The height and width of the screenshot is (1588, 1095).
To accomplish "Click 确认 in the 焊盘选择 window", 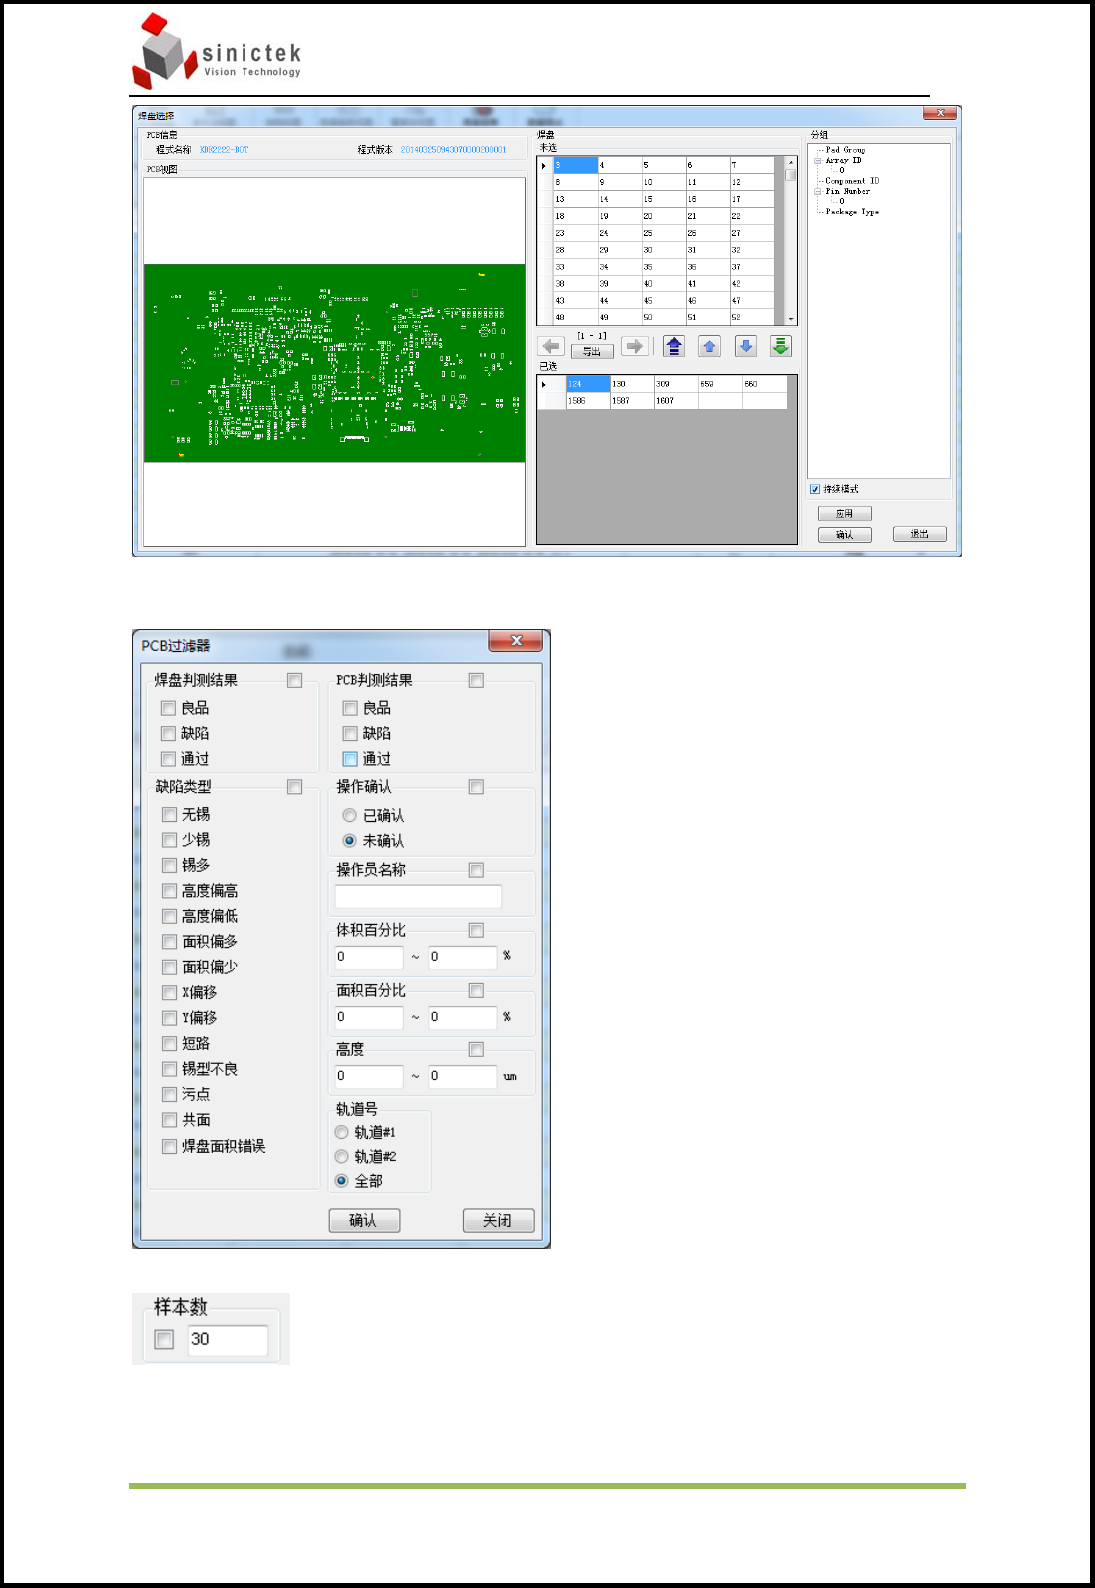I will pyautogui.click(x=845, y=535).
